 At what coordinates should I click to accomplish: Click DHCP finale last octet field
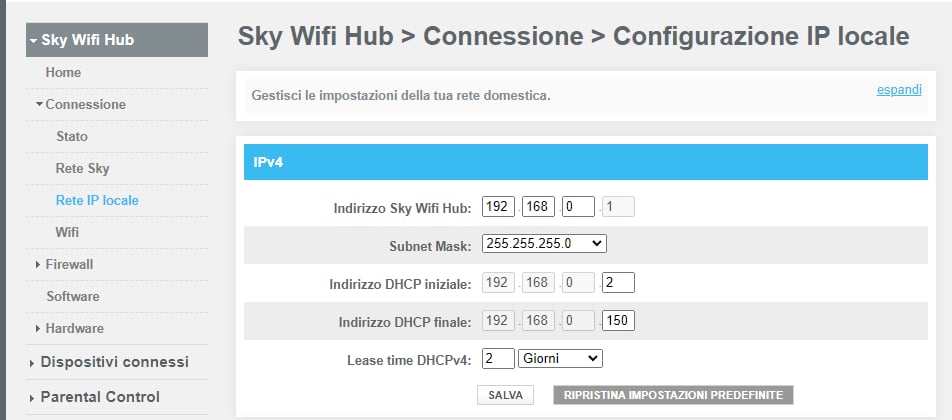pyautogui.click(x=618, y=321)
